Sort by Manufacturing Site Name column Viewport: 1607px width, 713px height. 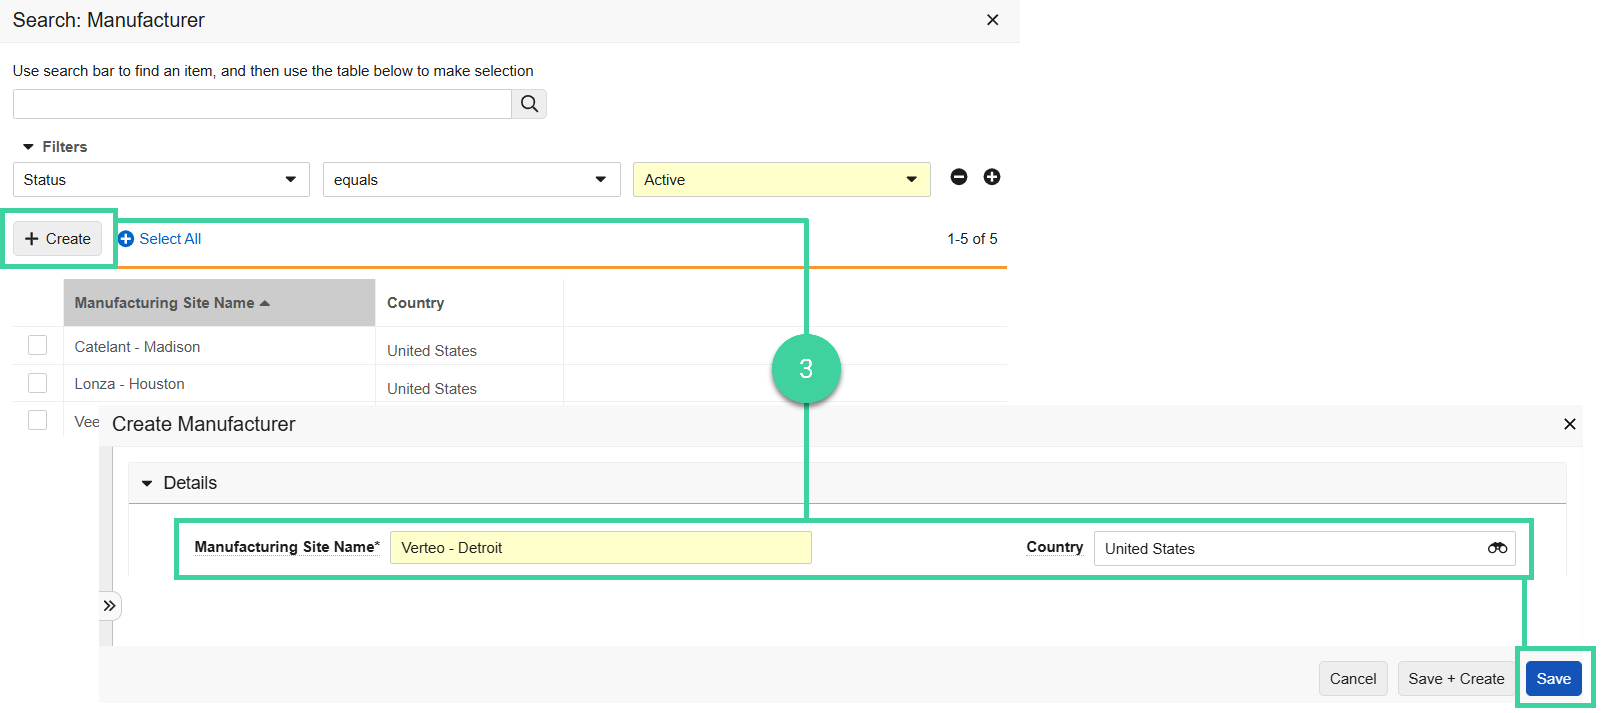pos(219,303)
